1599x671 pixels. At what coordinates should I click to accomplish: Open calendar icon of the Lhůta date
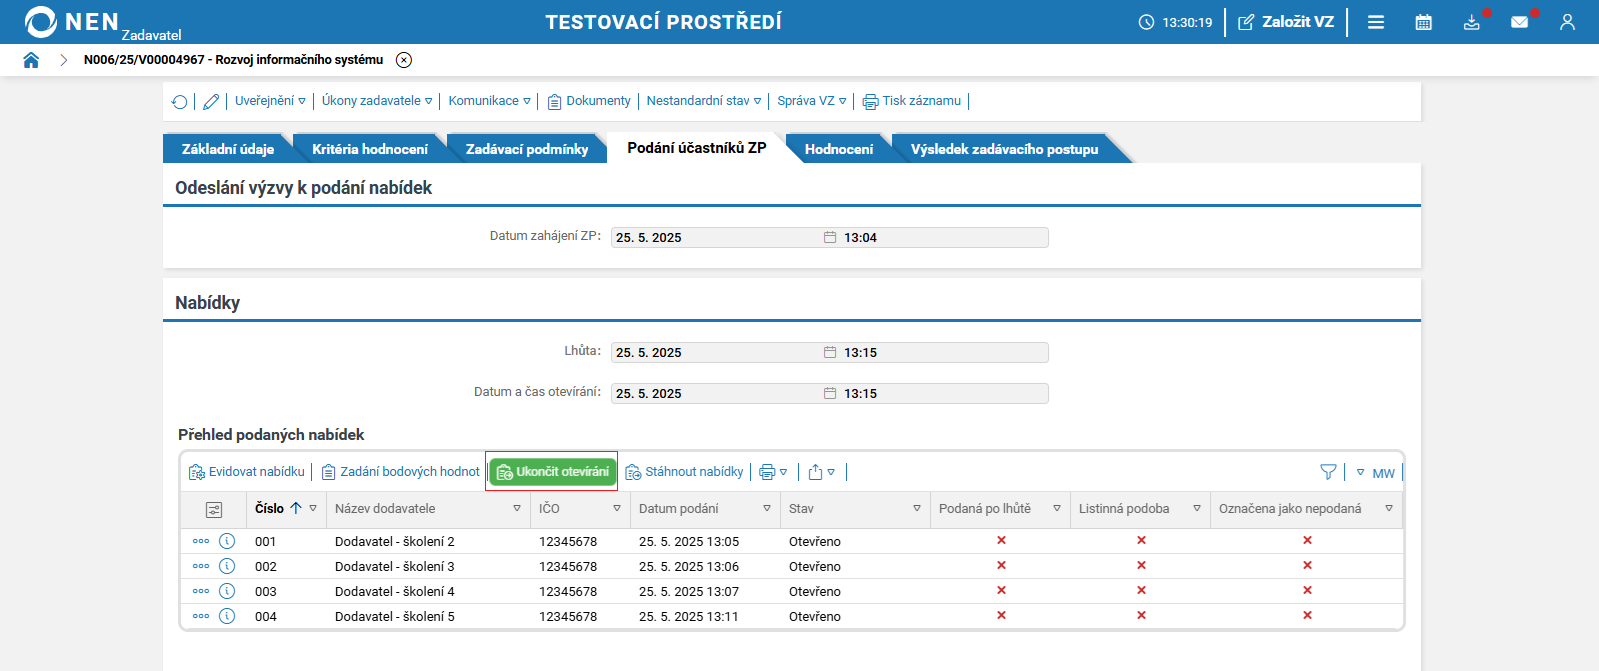(830, 352)
